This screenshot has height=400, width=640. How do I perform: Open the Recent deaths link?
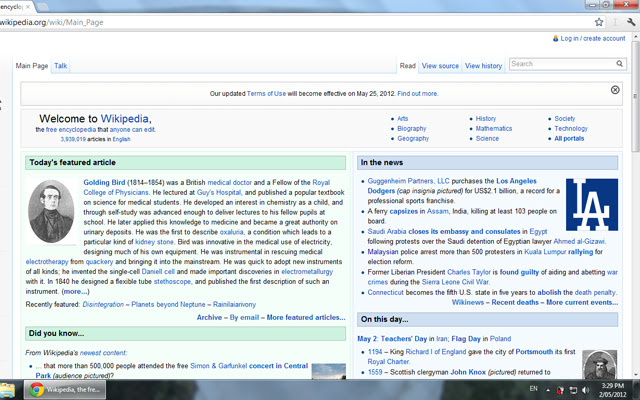515,302
